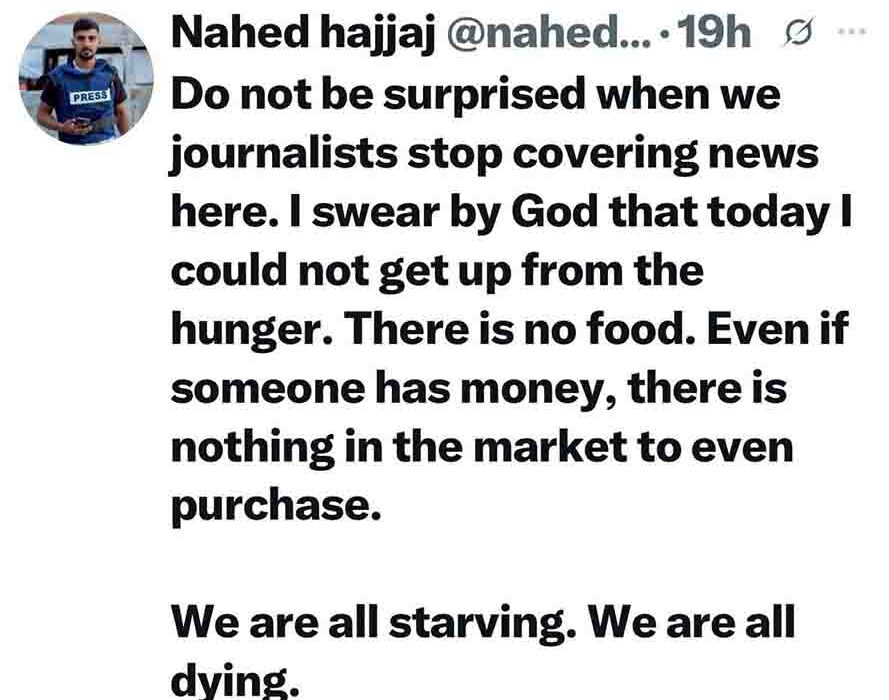This screenshot has height=700, width=889.
Task: Open the truncated @nahed... handle
Action: [x=549, y=34]
